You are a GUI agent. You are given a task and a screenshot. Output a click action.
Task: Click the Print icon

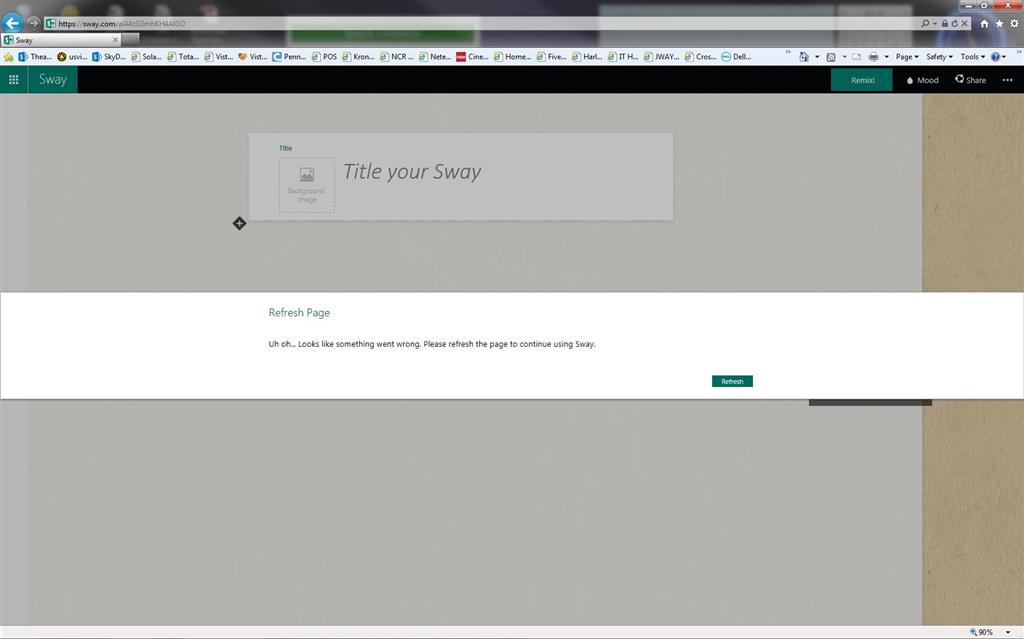pos(873,57)
